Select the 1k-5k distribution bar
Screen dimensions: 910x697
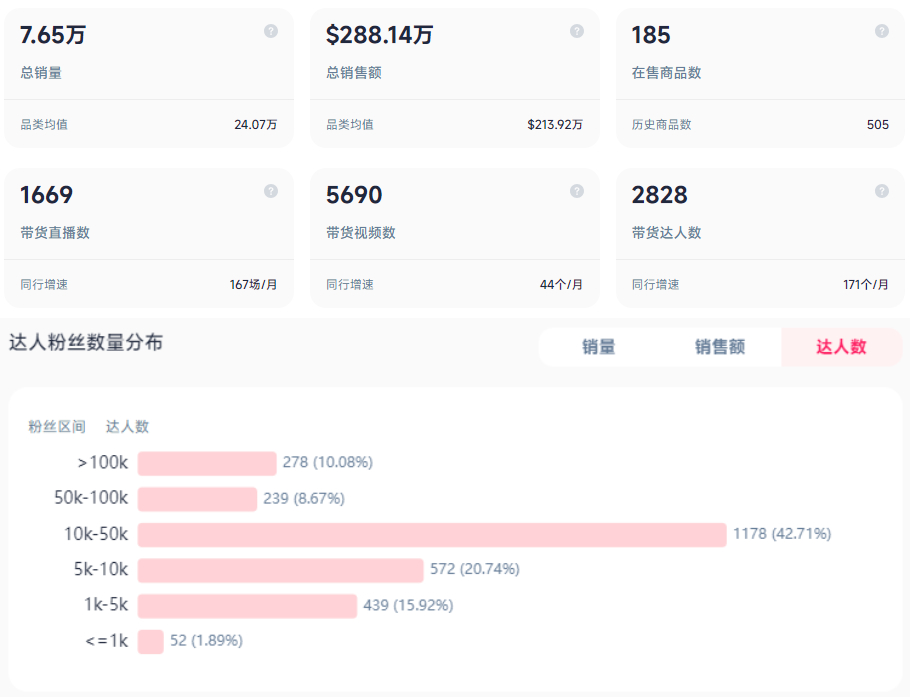click(247, 606)
